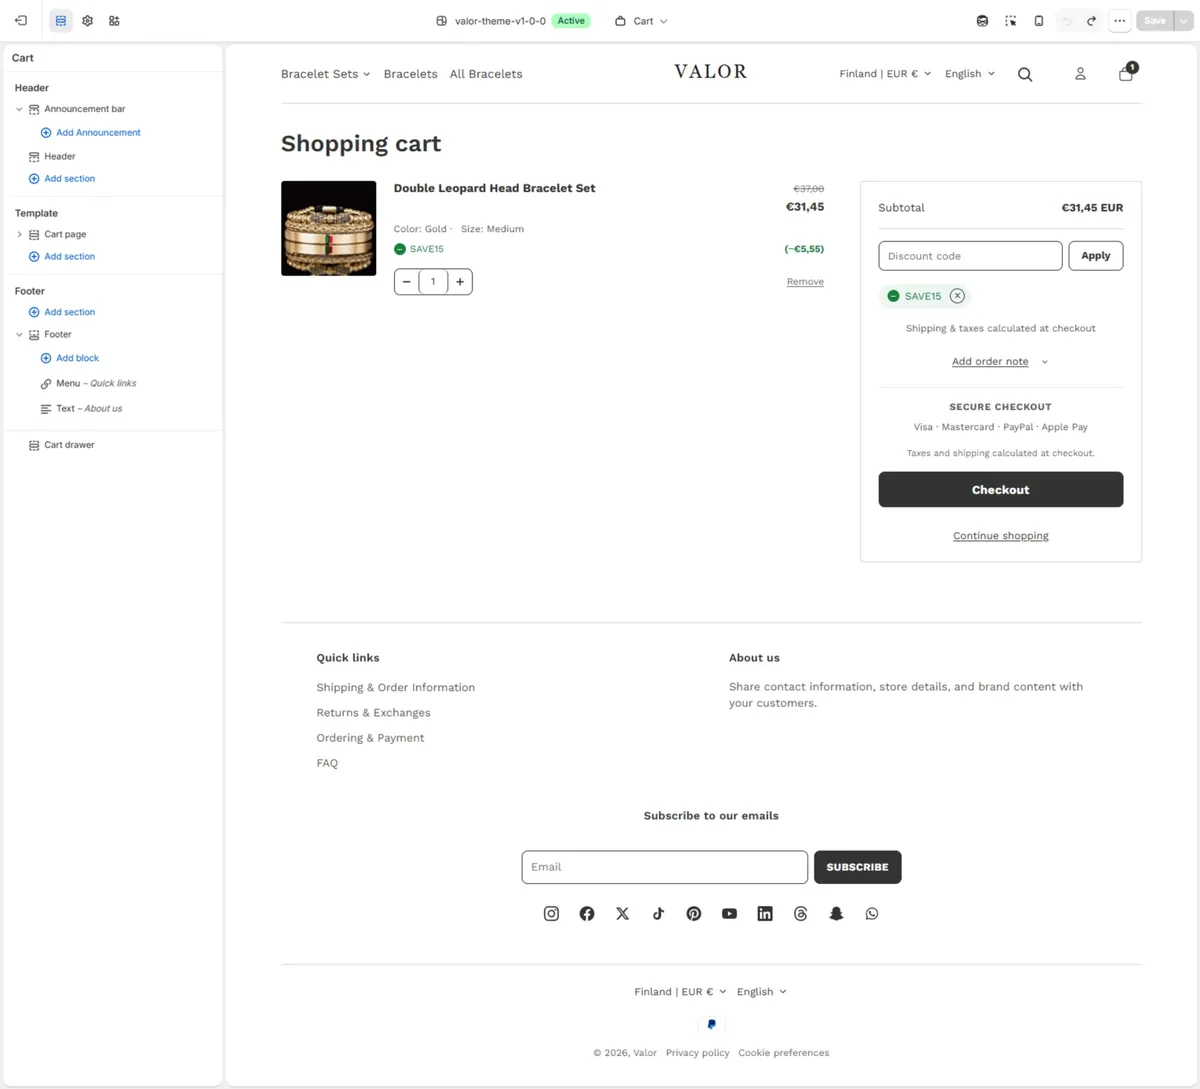Visit the WhatsApp social icon
Image resolution: width=1200 pixels, height=1089 pixels.
(872, 914)
